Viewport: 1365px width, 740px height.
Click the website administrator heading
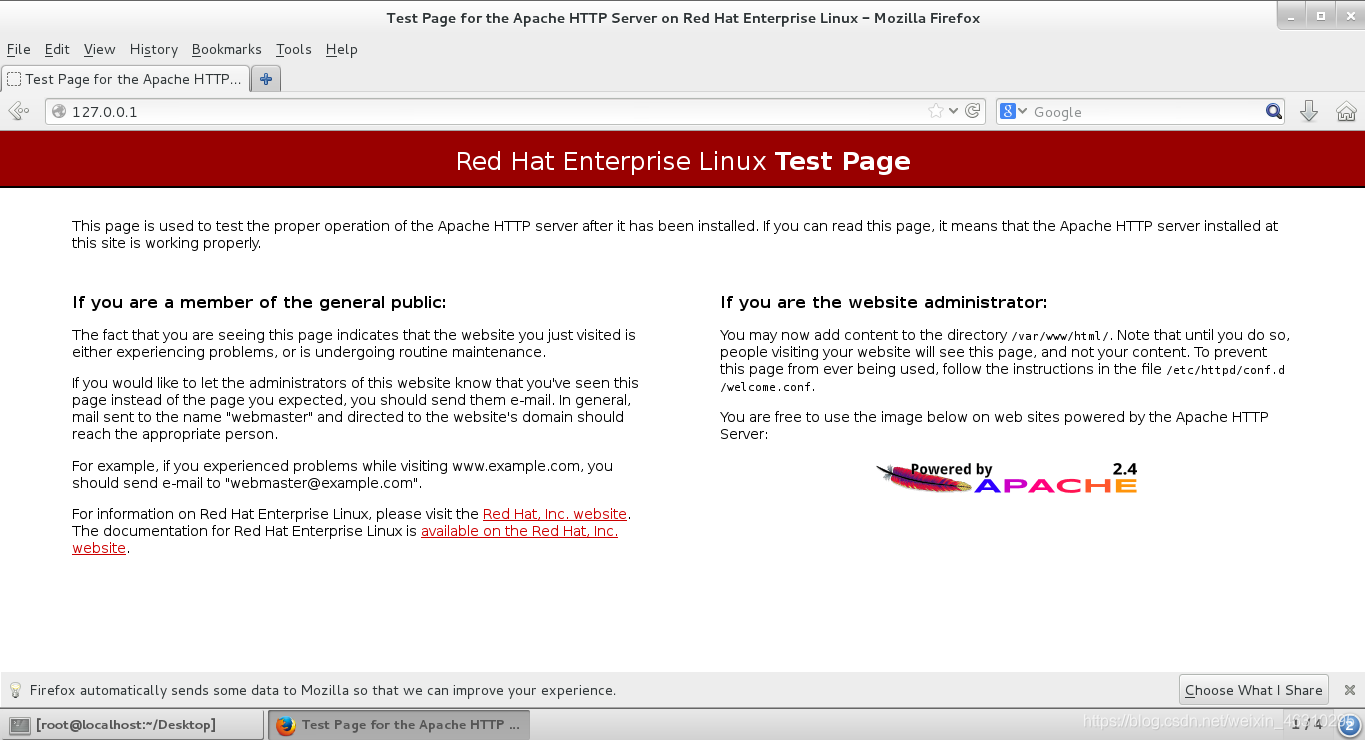pos(884,302)
